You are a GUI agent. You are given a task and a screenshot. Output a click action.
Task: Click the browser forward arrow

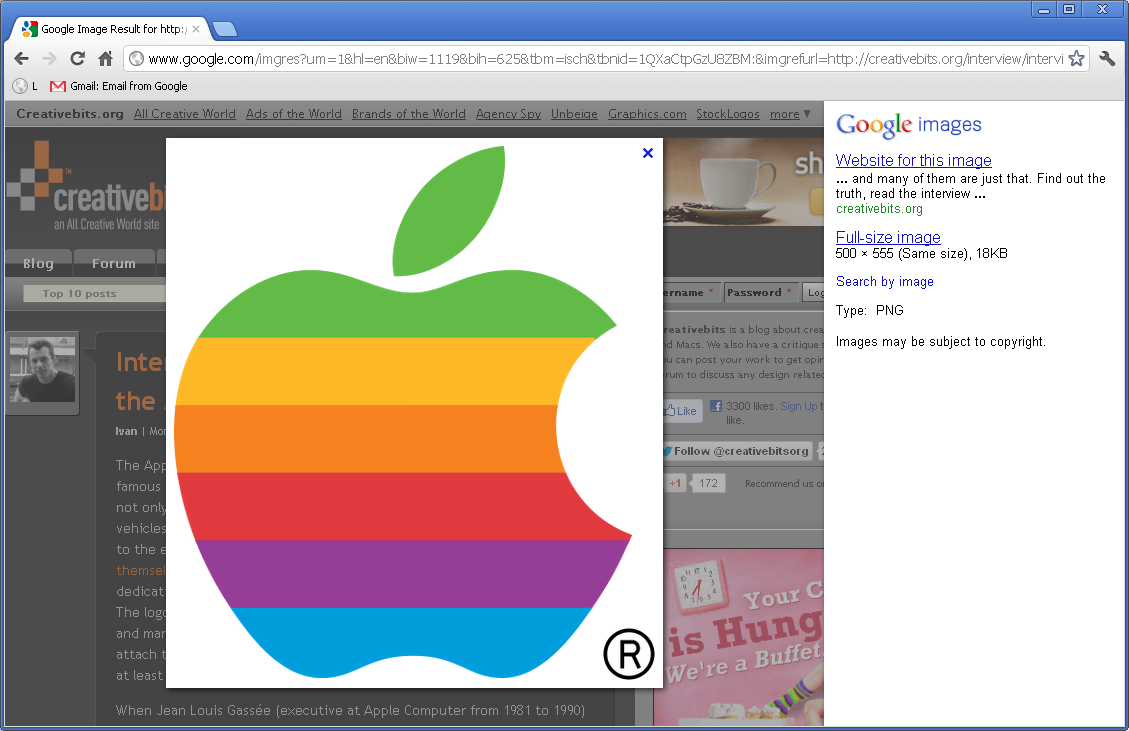click(x=49, y=58)
